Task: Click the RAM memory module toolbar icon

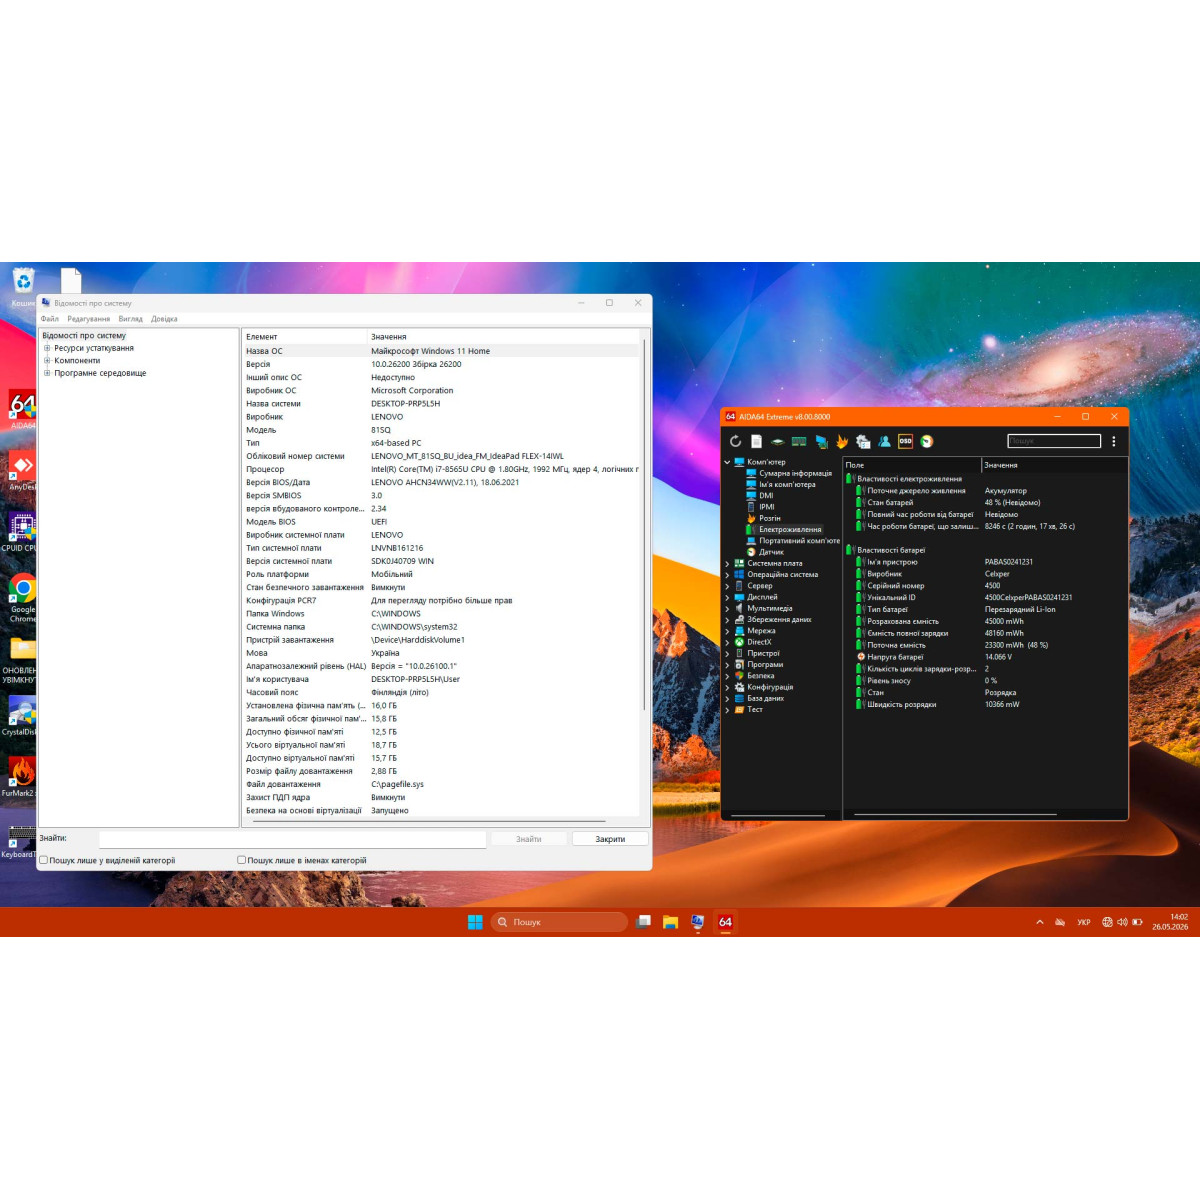Action: (799, 441)
